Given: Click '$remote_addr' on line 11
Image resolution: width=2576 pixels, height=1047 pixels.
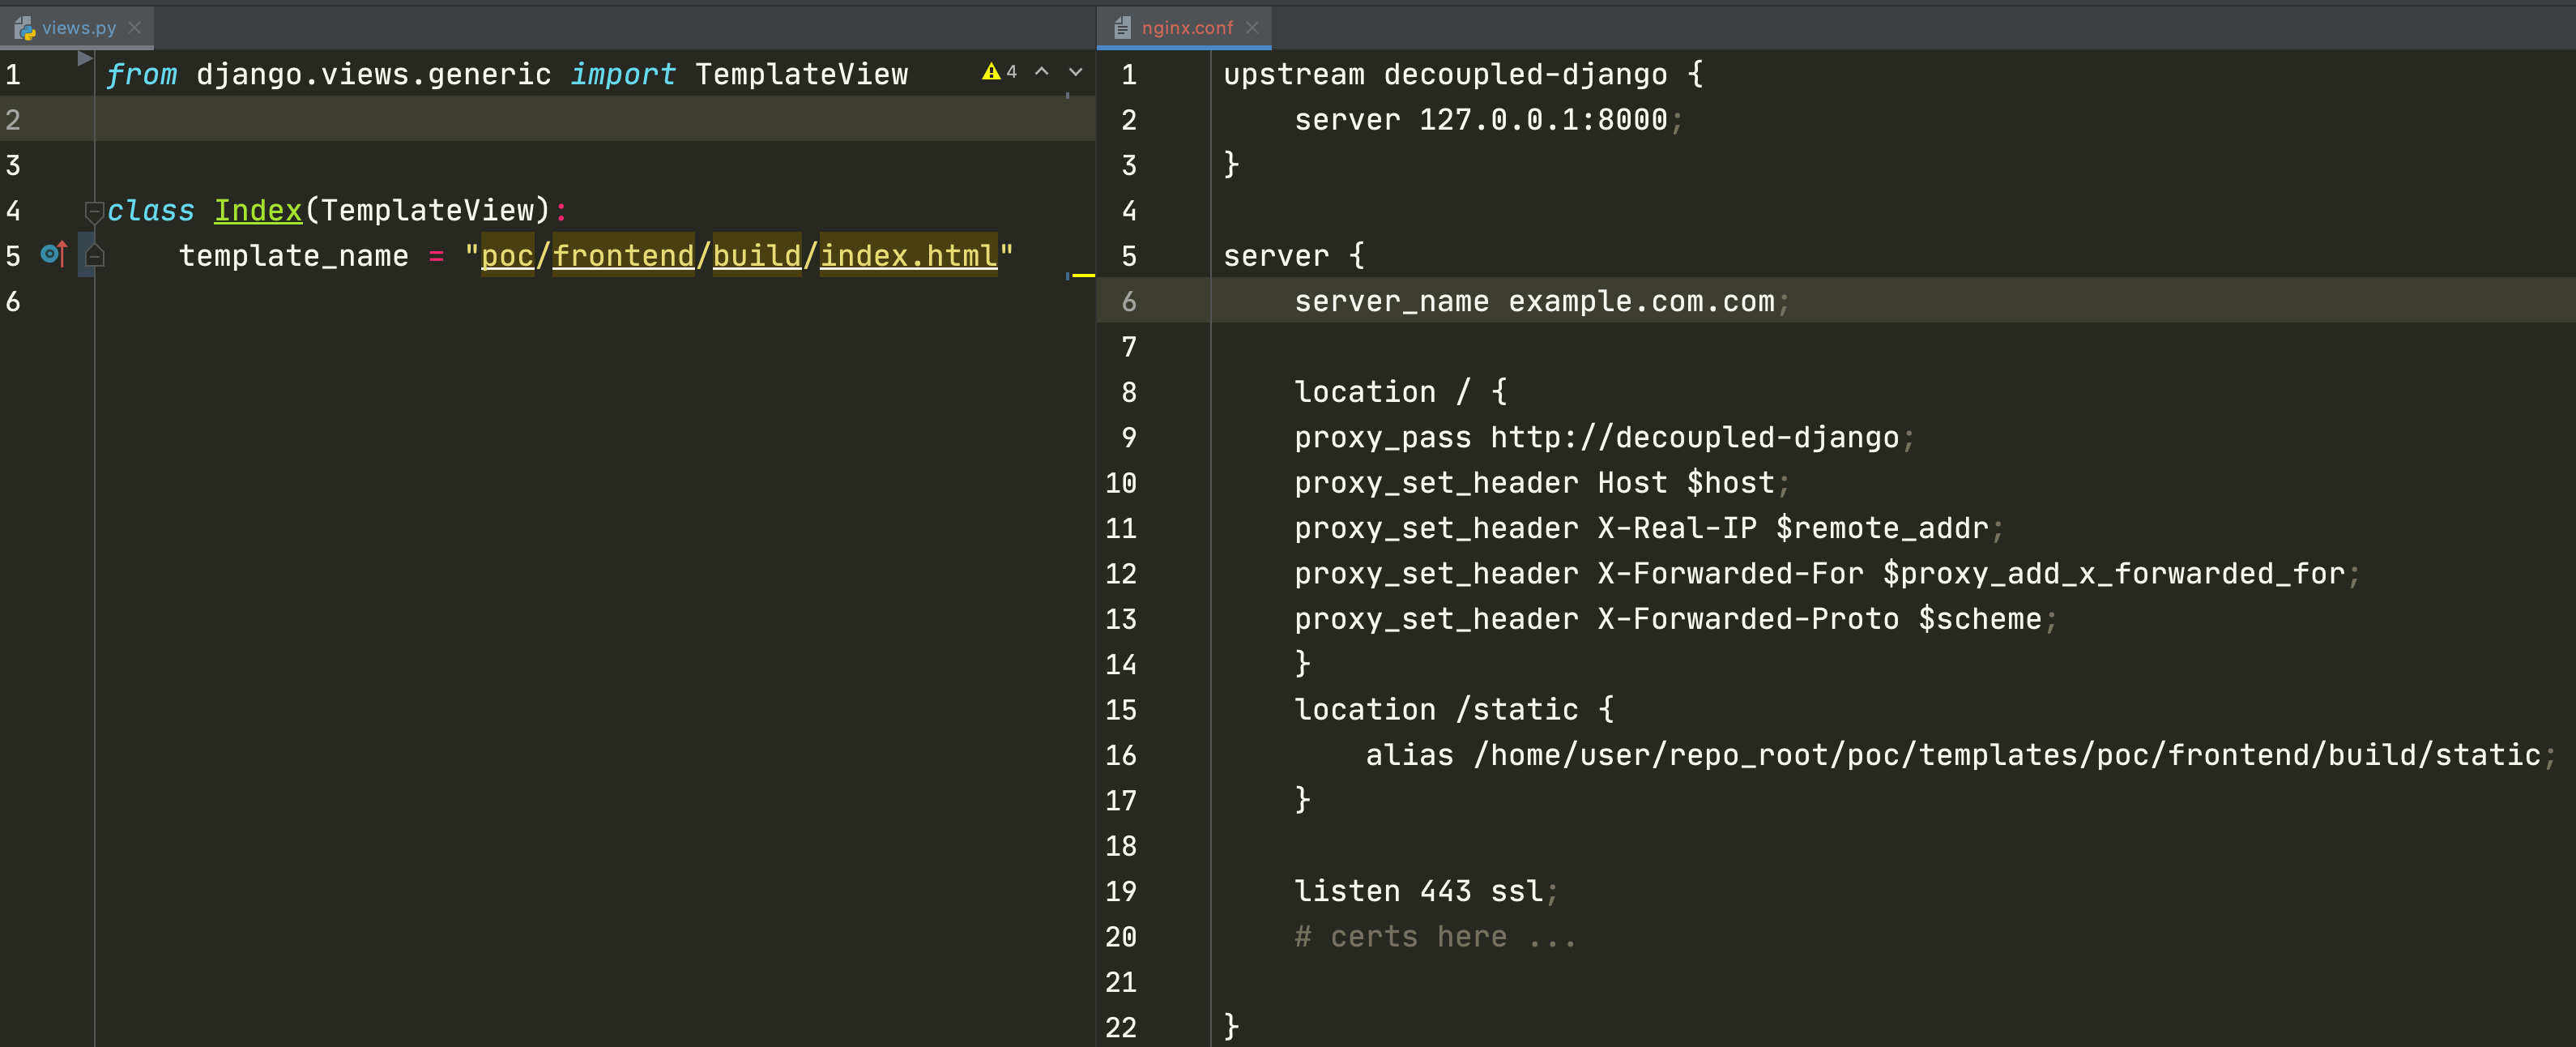Looking at the screenshot, I should (x=1882, y=528).
